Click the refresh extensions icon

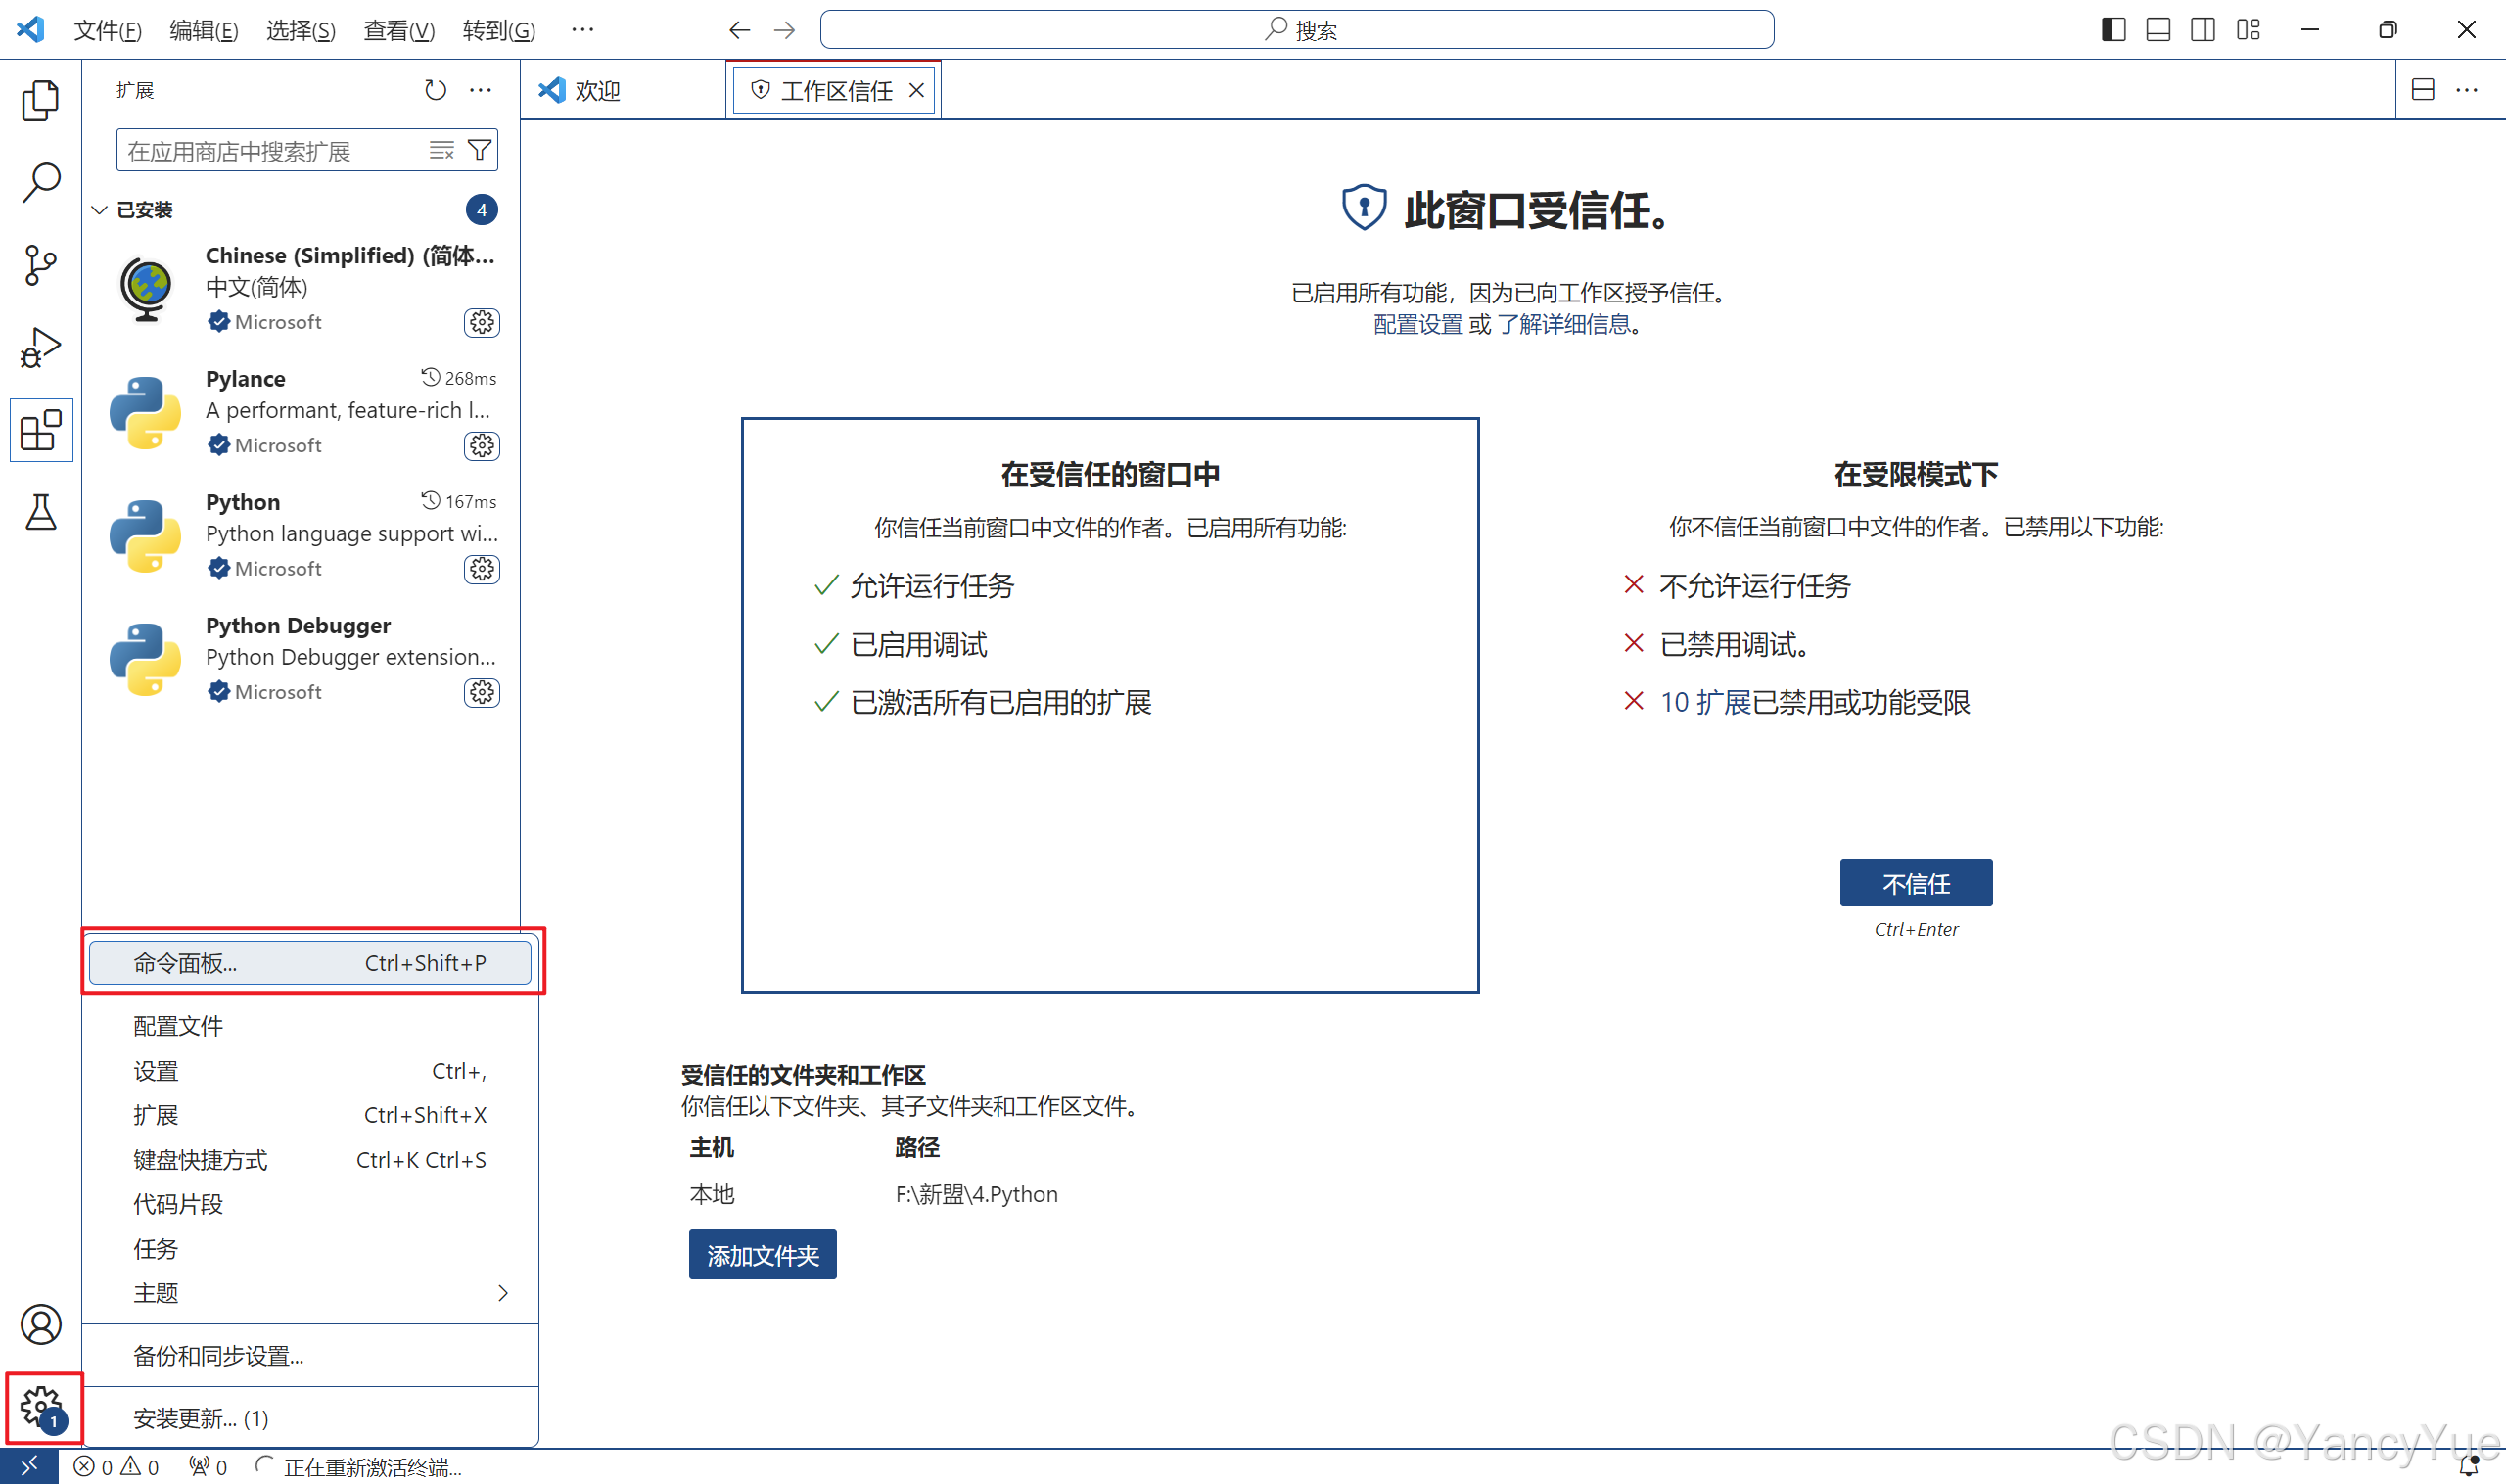pos(435,90)
